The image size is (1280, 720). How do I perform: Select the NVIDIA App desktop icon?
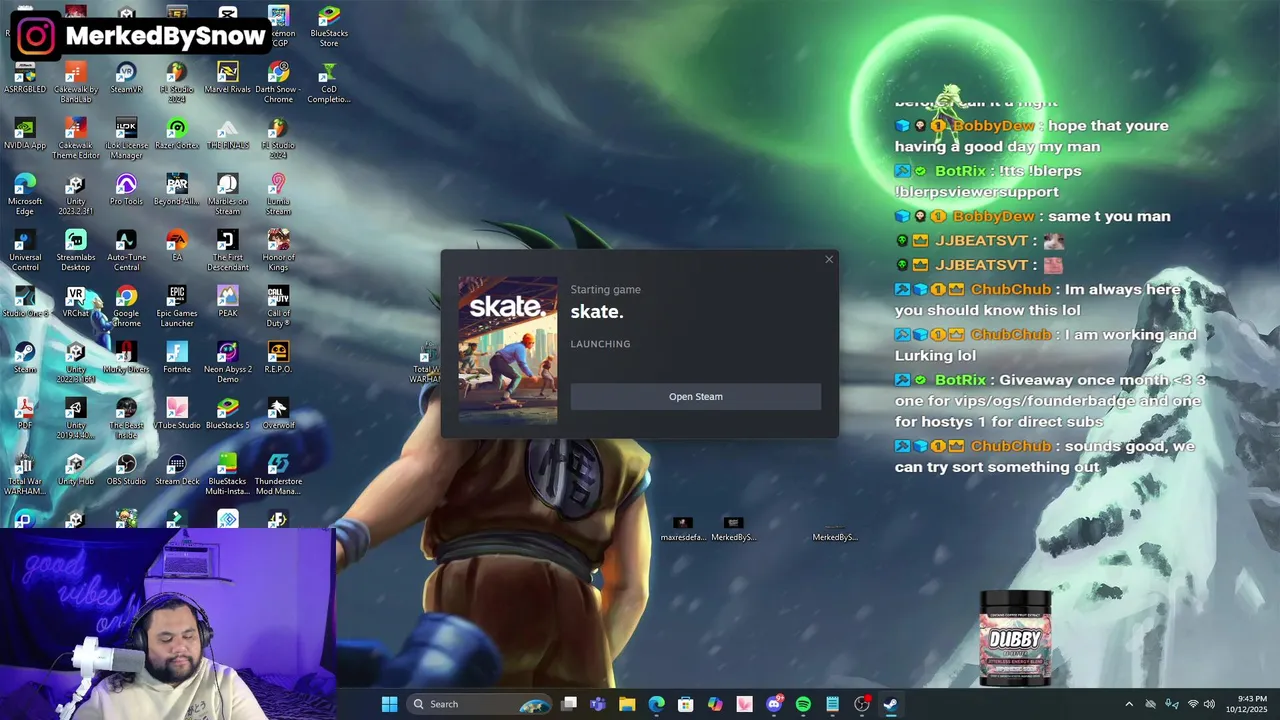point(25,134)
